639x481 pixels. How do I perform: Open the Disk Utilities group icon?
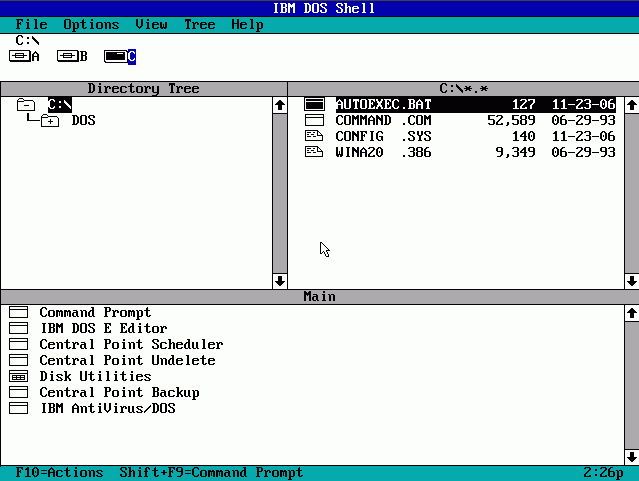(x=19, y=376)
